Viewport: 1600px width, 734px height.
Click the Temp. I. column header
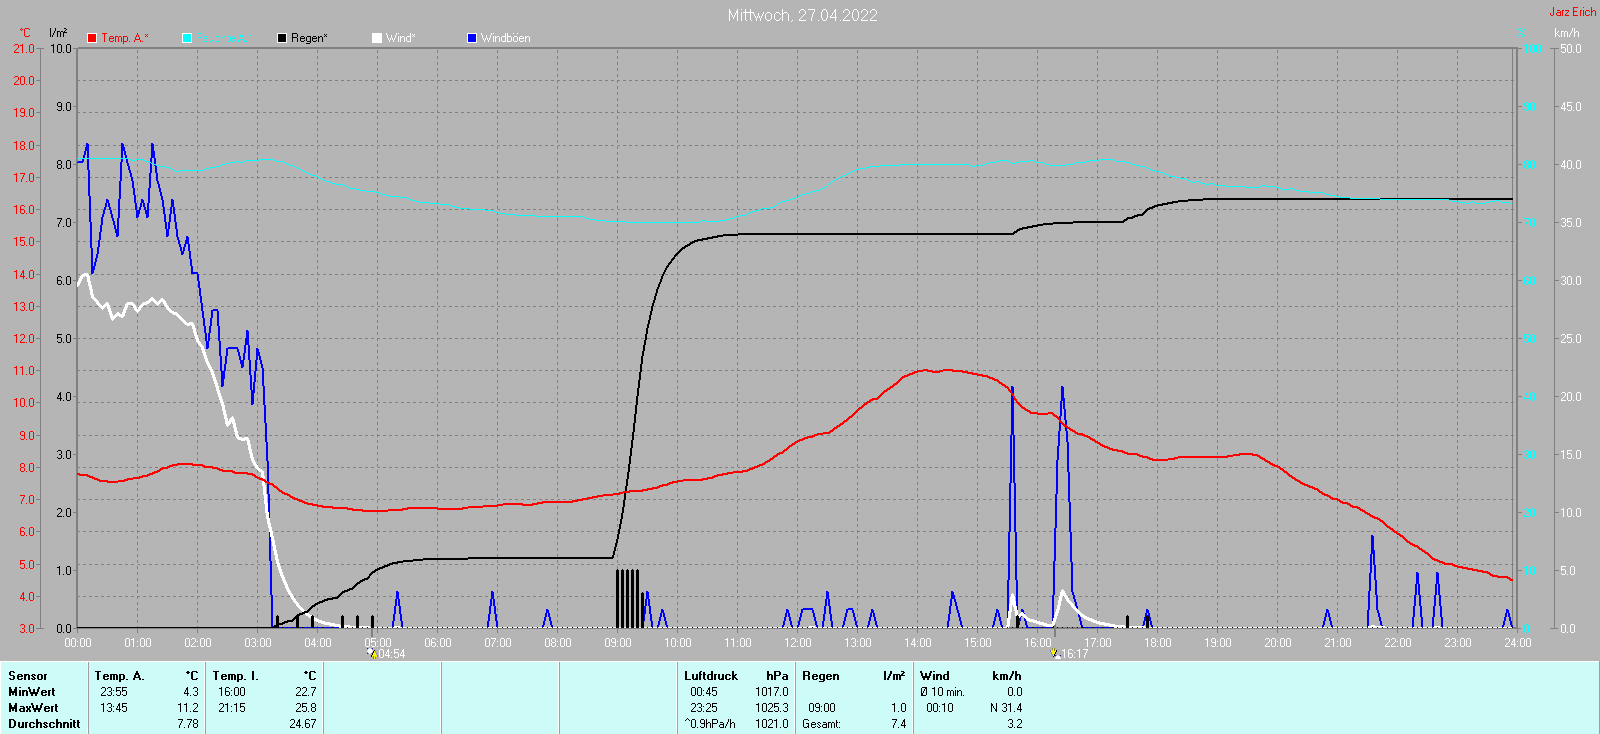pos(235,676)
